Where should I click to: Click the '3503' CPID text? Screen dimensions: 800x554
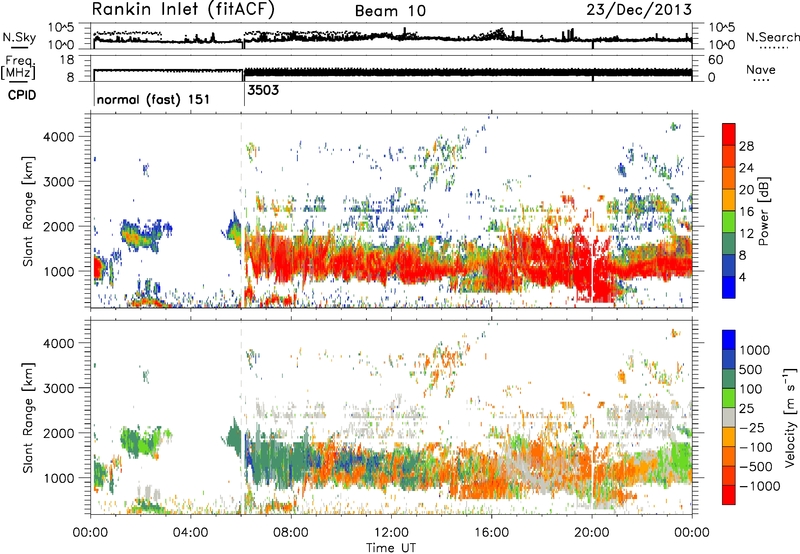click(x=263, y=90)
